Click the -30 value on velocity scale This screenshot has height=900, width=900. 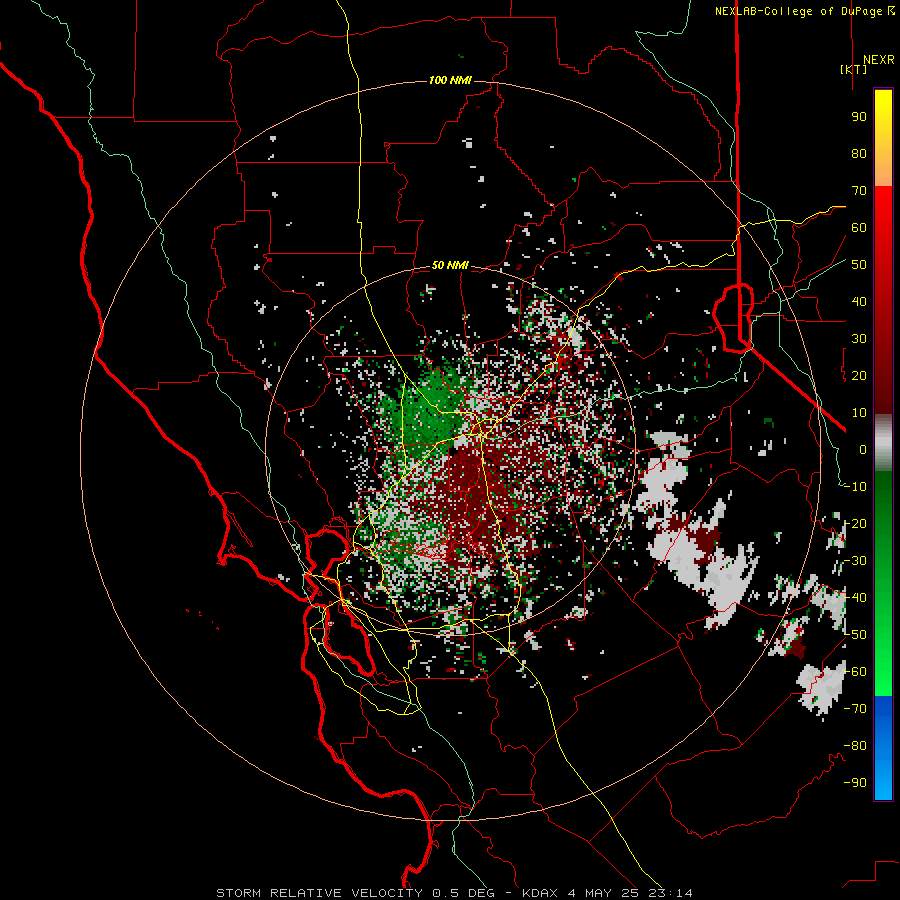855,561
